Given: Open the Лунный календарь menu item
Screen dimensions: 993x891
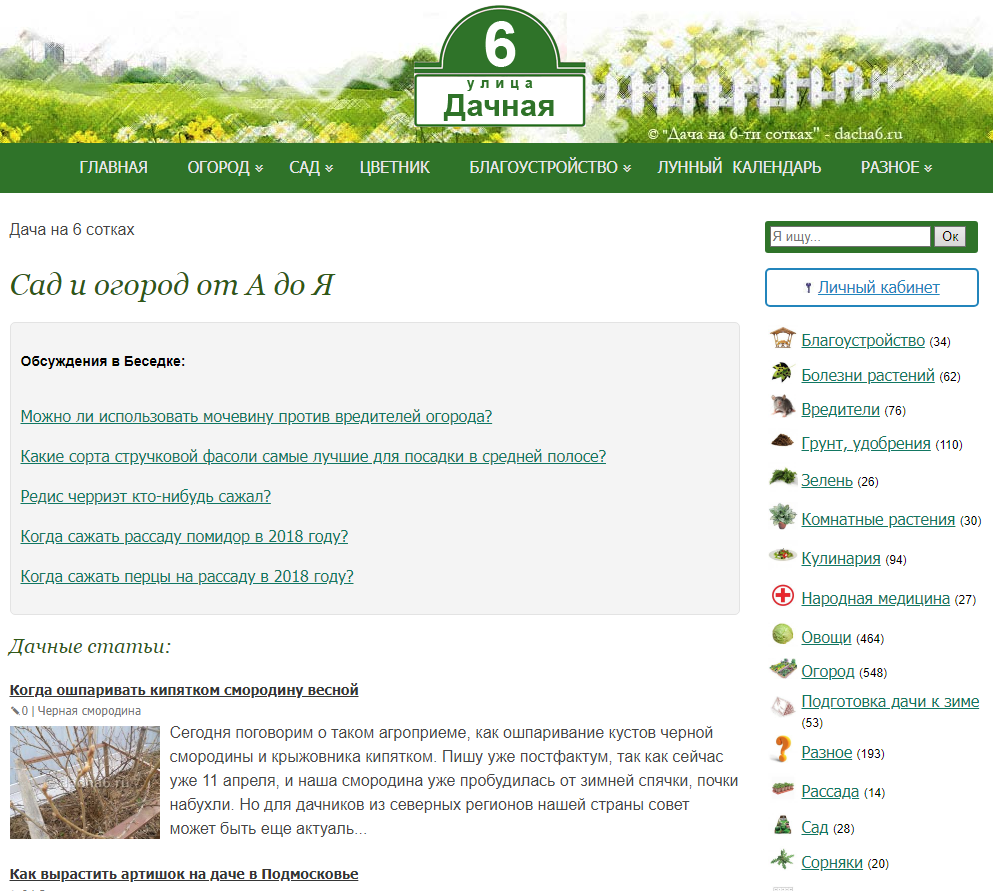Looking at the screenshot, I should [x=739, y=168].
